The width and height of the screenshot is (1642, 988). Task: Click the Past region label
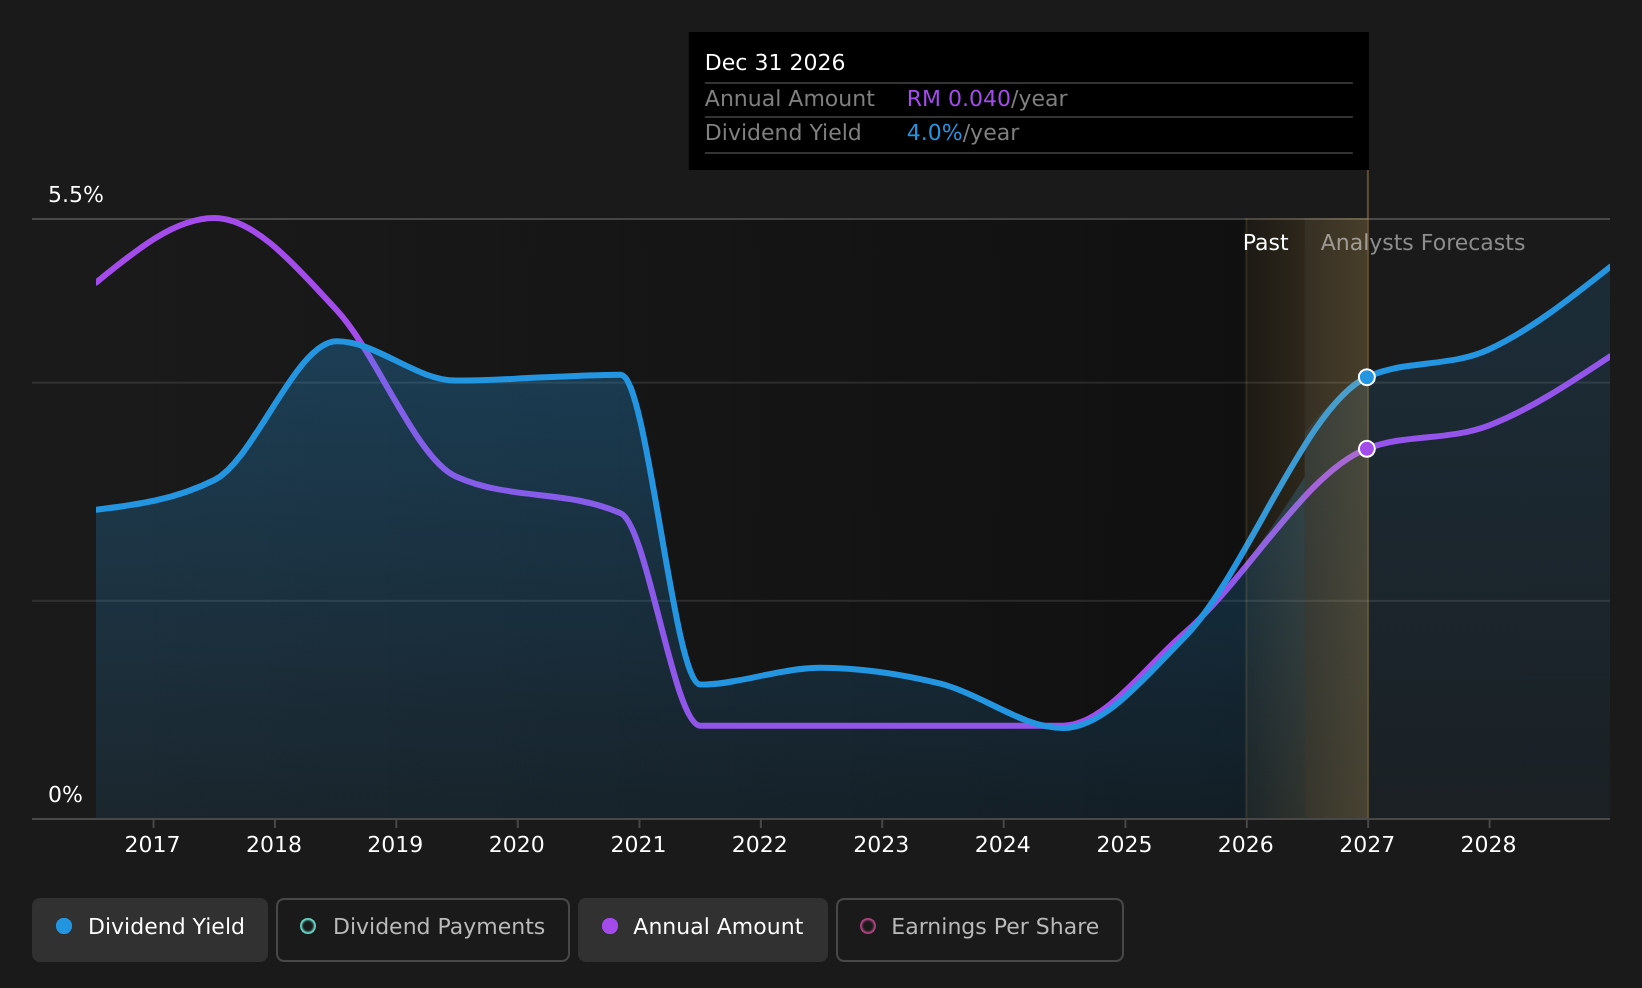[x=1265, y=243]
